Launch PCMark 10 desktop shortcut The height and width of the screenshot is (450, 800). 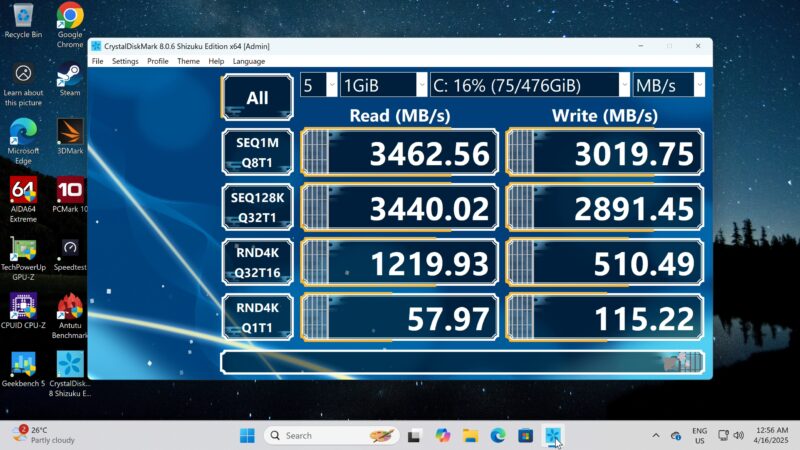click(x=70, y=194)
